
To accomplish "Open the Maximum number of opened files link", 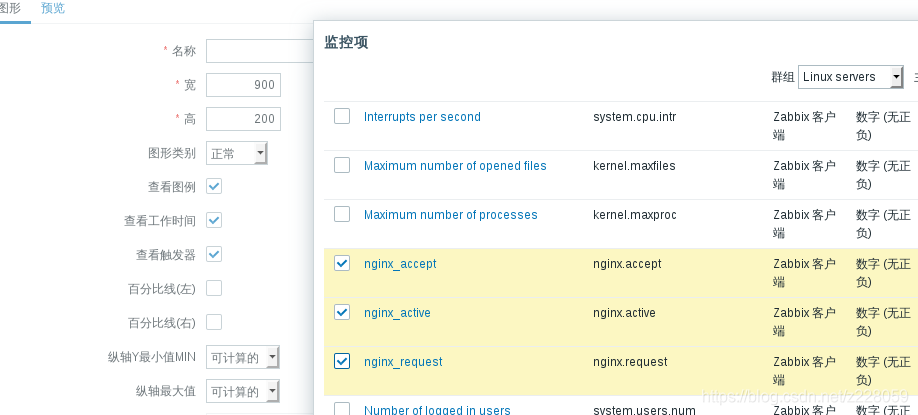I will 455,166.
